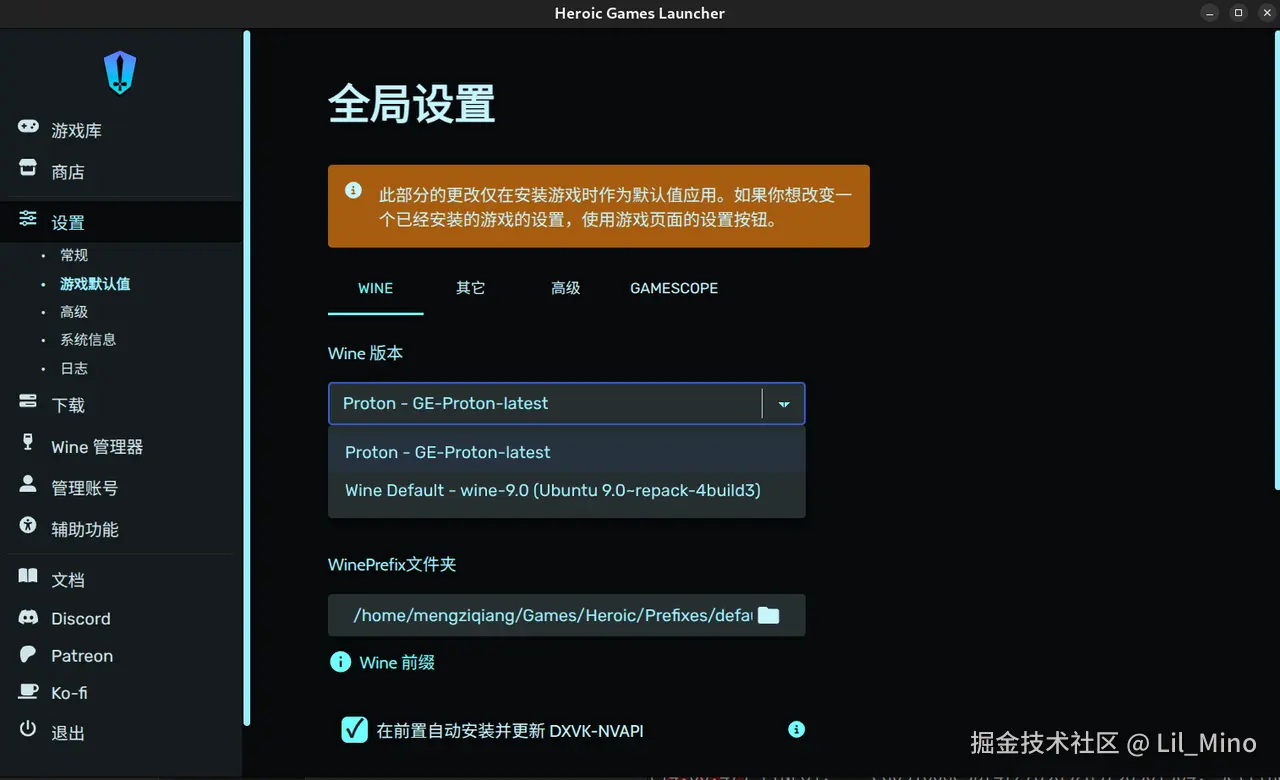Open the Ko-fi page
Viewport: 1280px width, 780px height.
pos(72,693)
